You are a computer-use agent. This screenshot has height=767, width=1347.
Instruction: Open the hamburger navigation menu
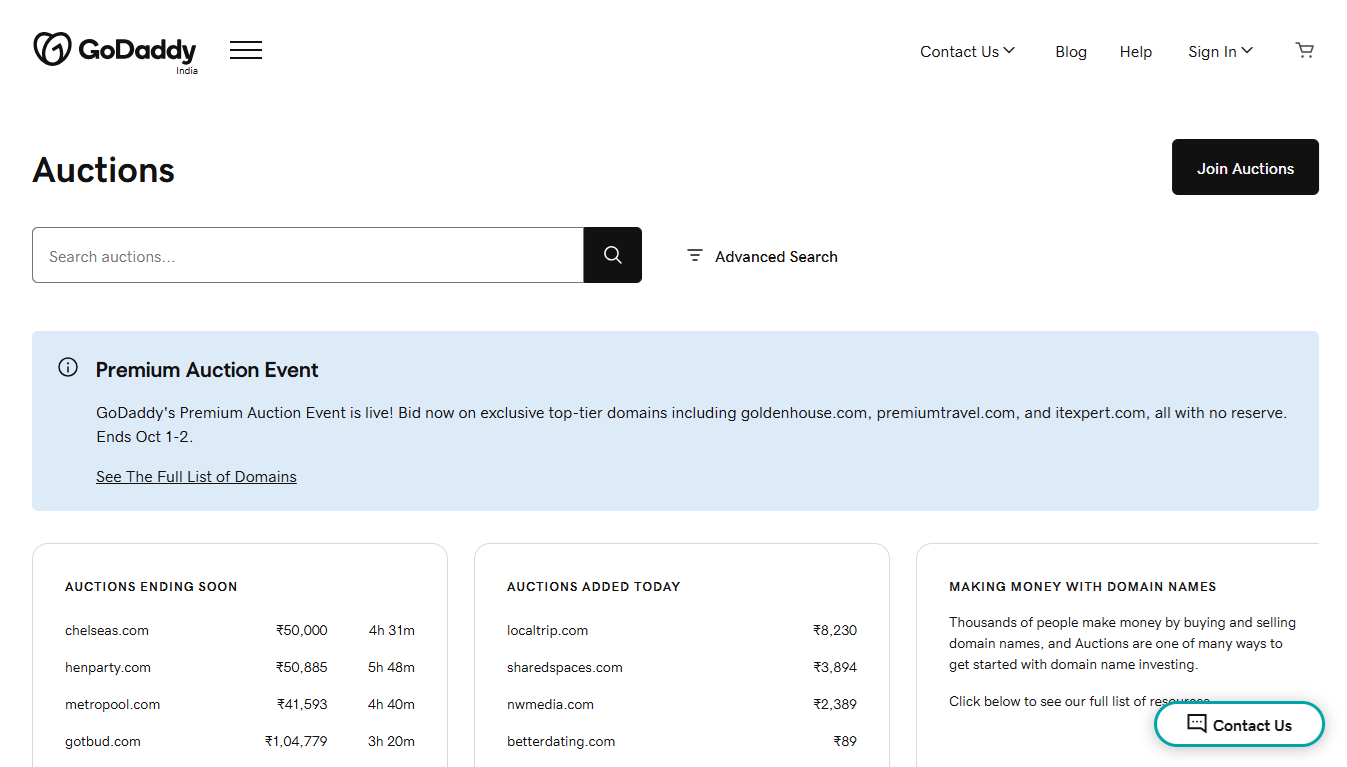tap(246, 50)
